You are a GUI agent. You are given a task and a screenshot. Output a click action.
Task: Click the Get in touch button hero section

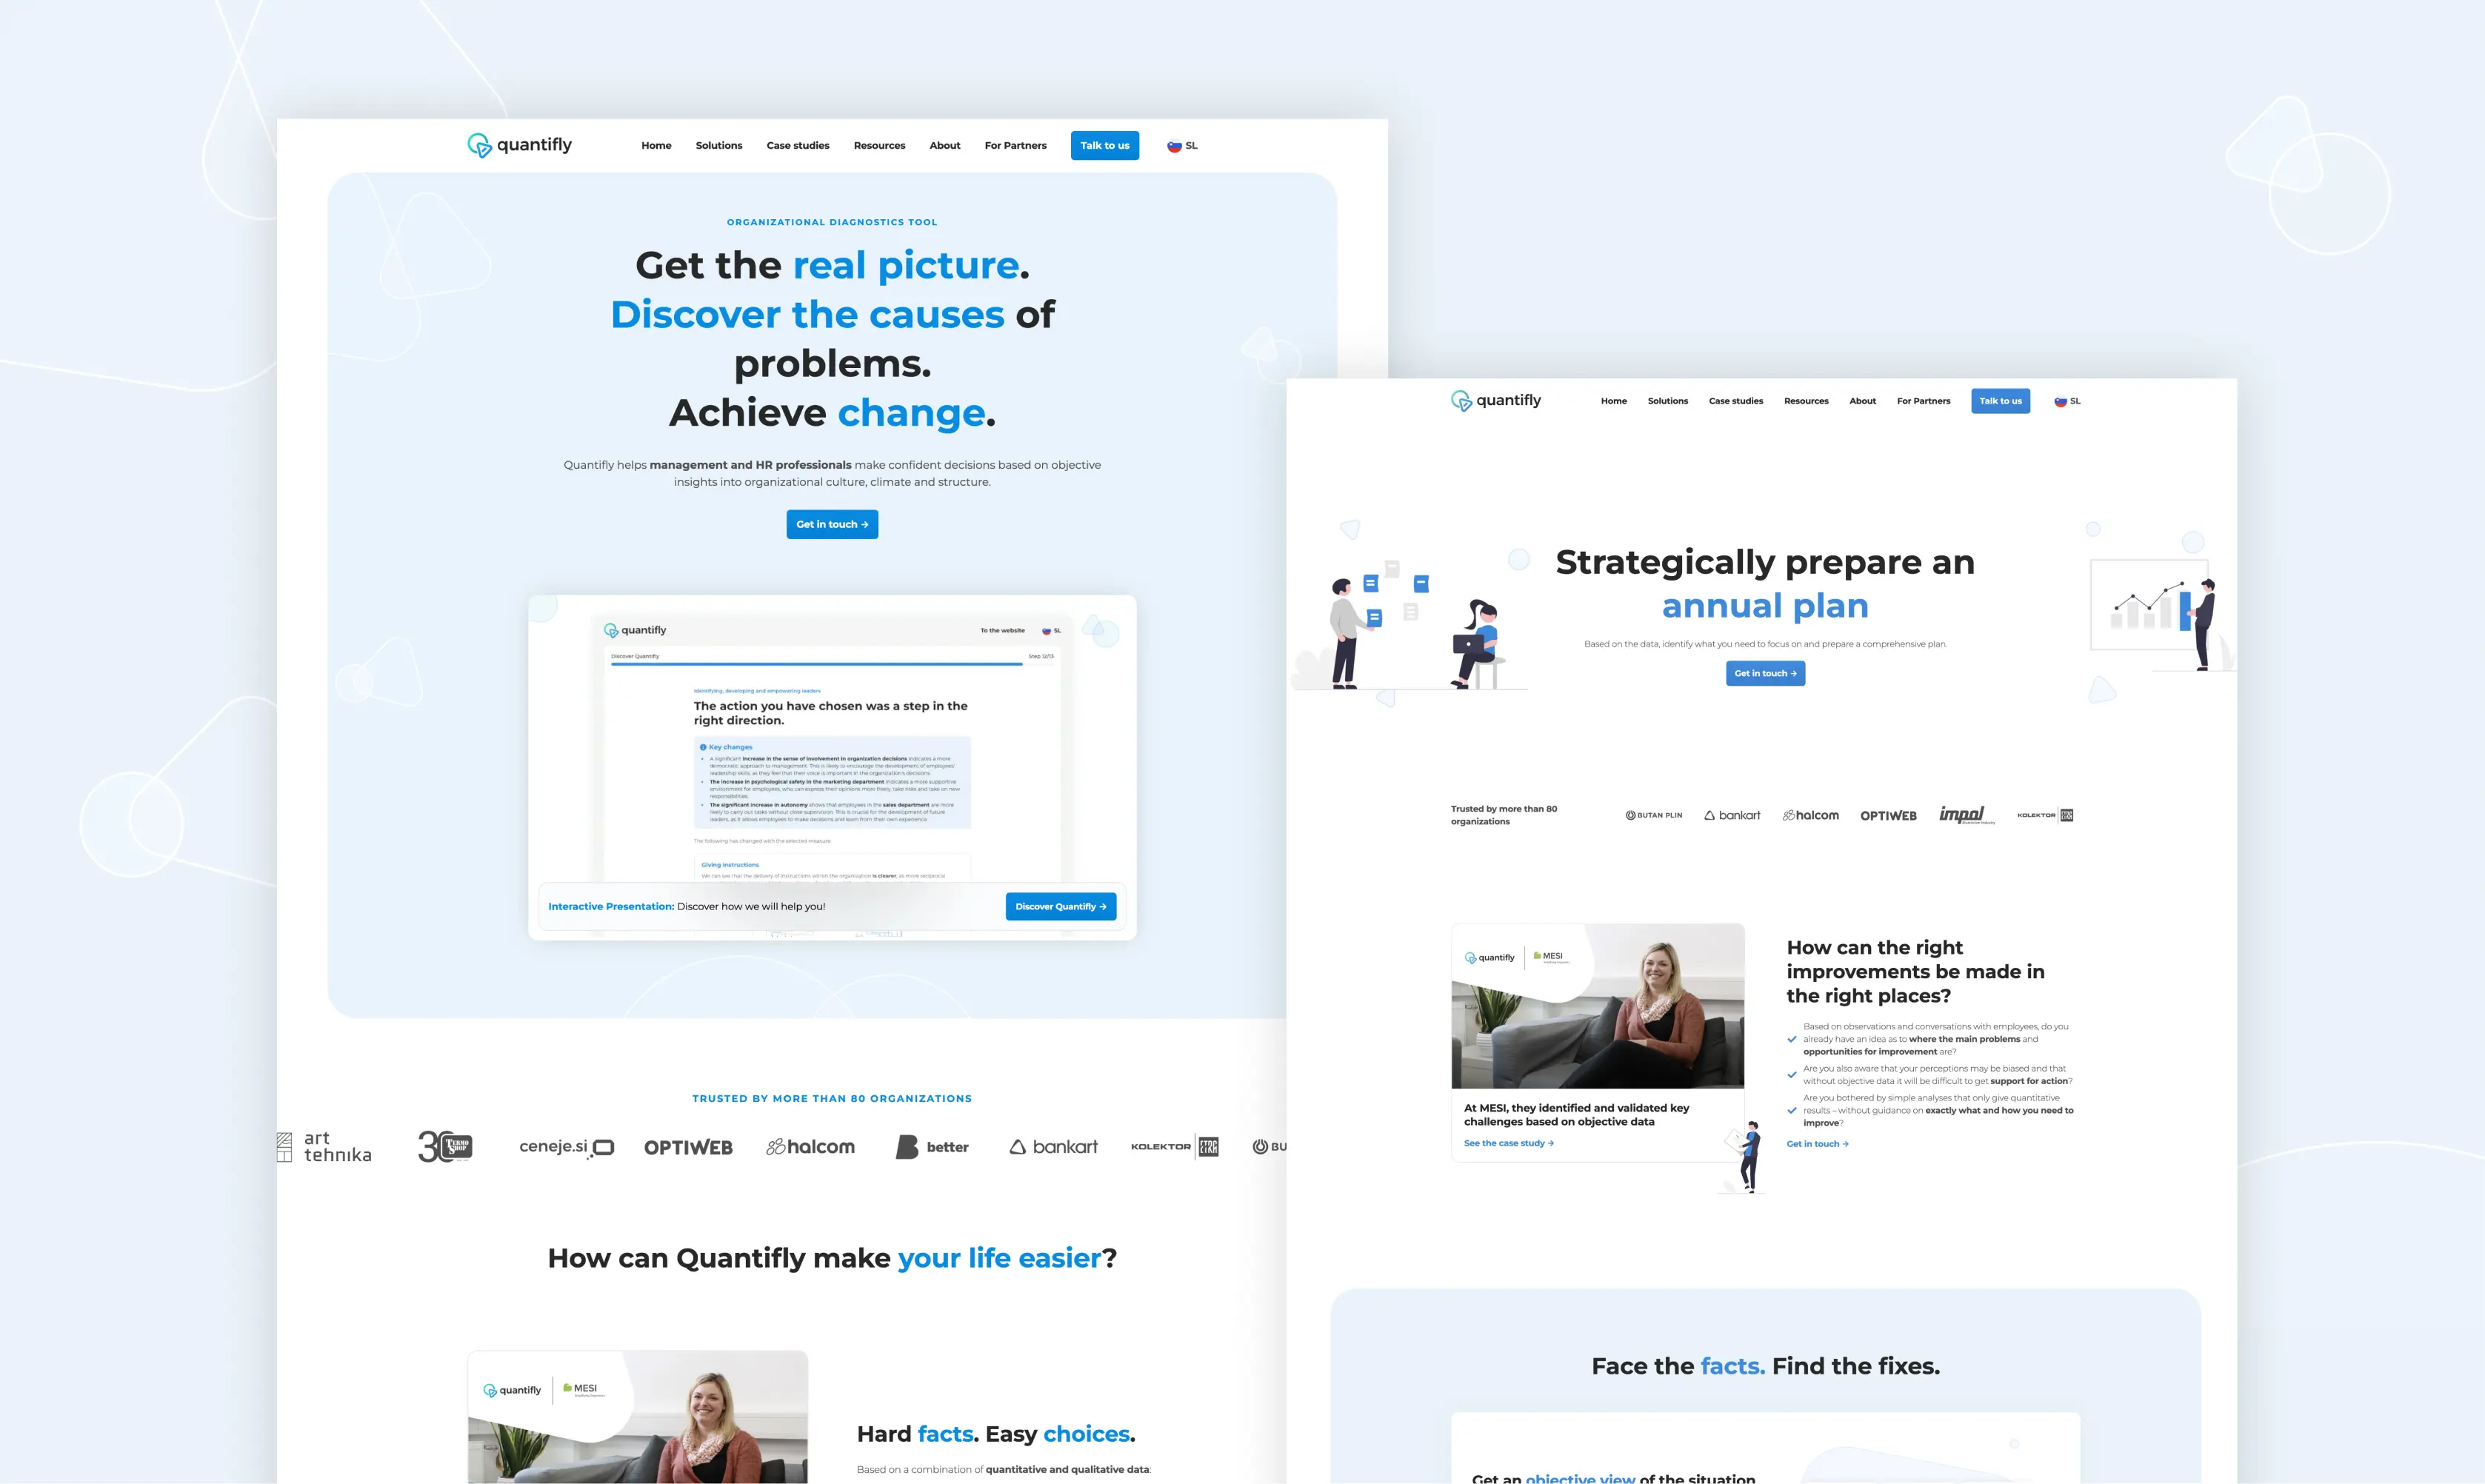click(832, 523)
